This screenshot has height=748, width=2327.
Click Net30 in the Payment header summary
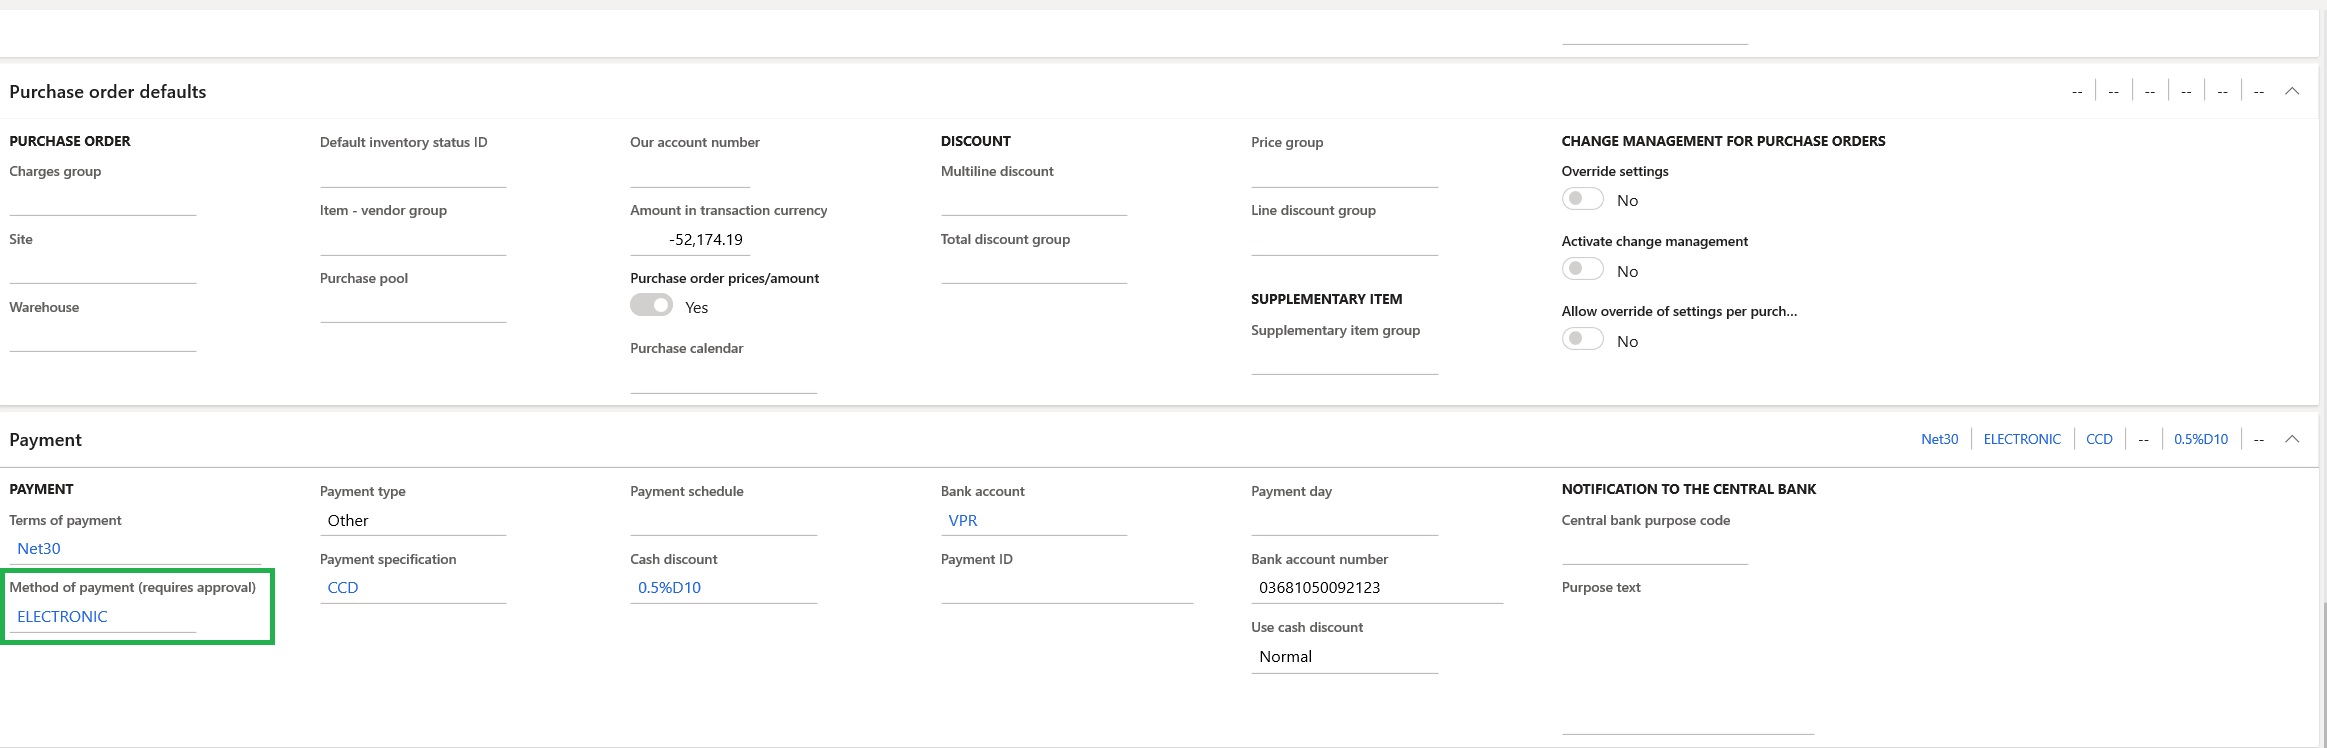[x=1939, y=439]
